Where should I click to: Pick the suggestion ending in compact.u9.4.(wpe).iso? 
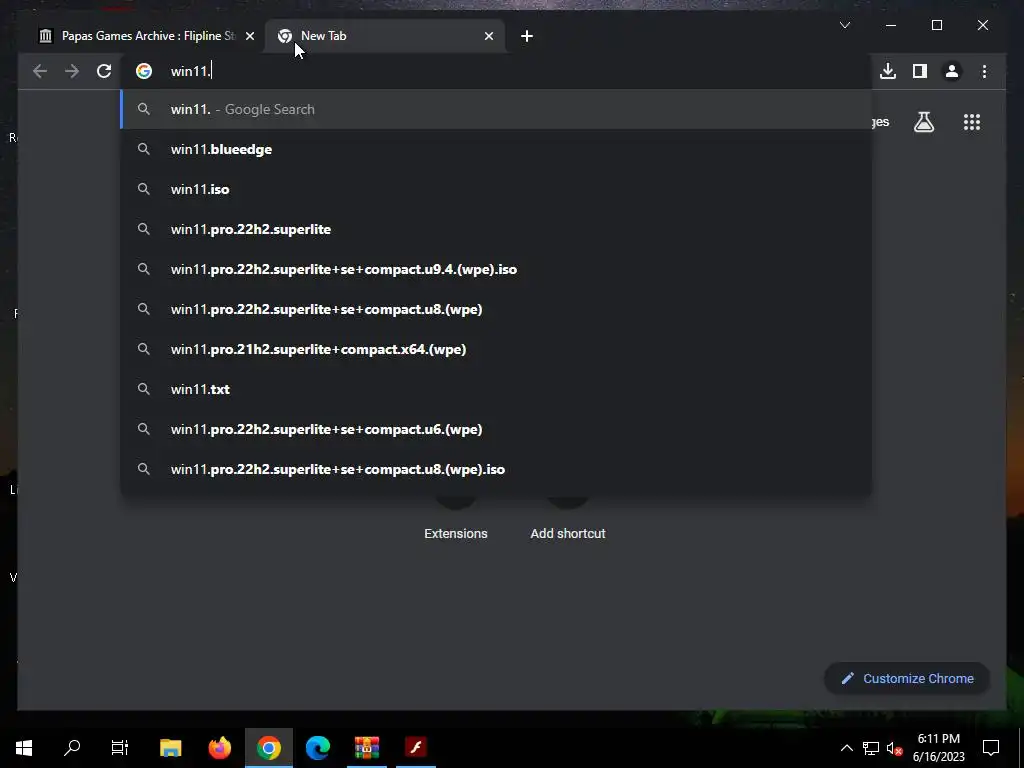(496, 269)
